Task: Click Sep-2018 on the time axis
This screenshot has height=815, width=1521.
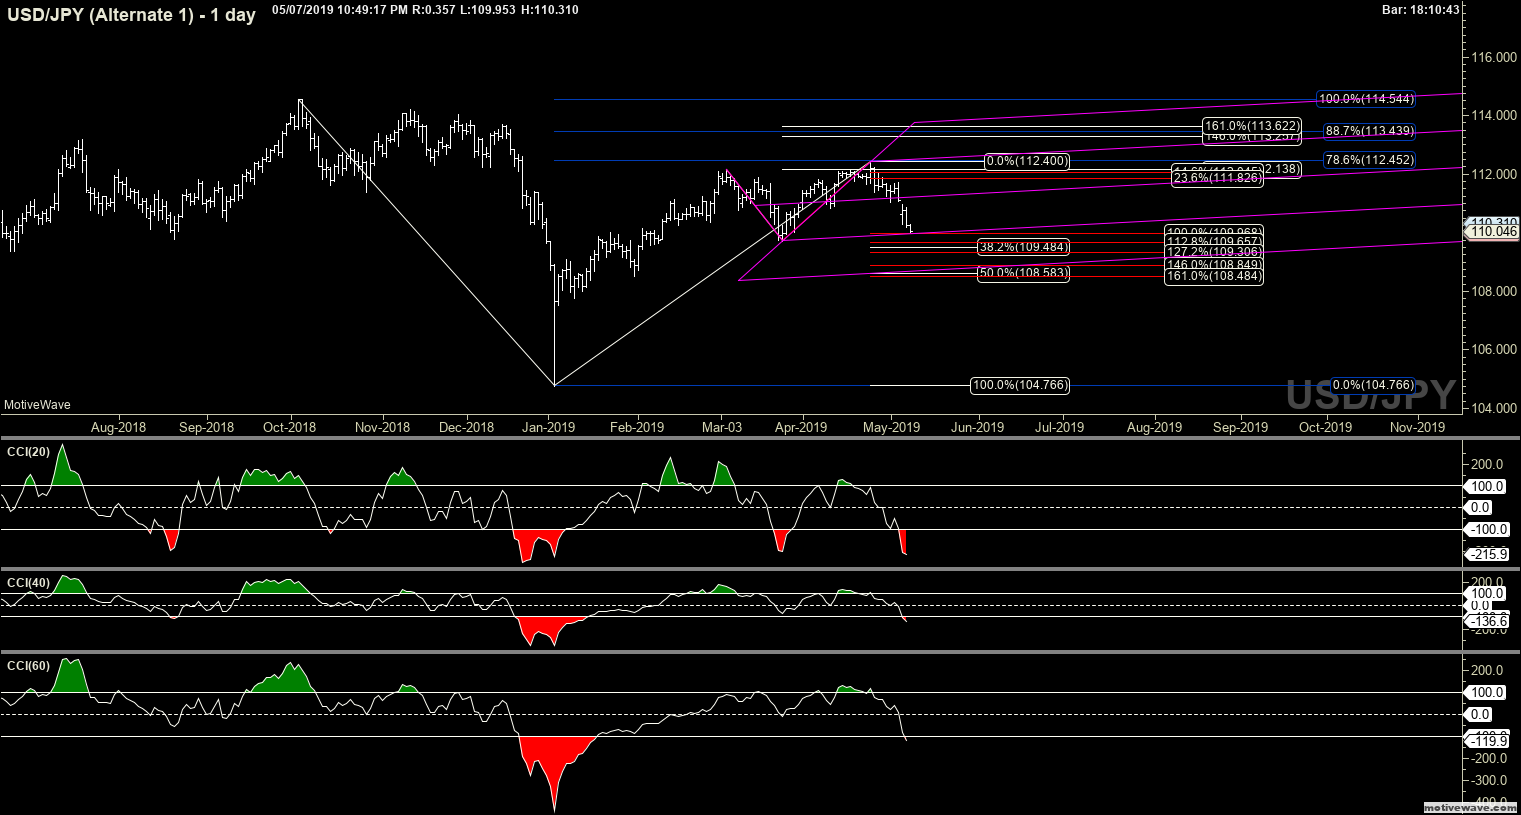Action: 206,427
